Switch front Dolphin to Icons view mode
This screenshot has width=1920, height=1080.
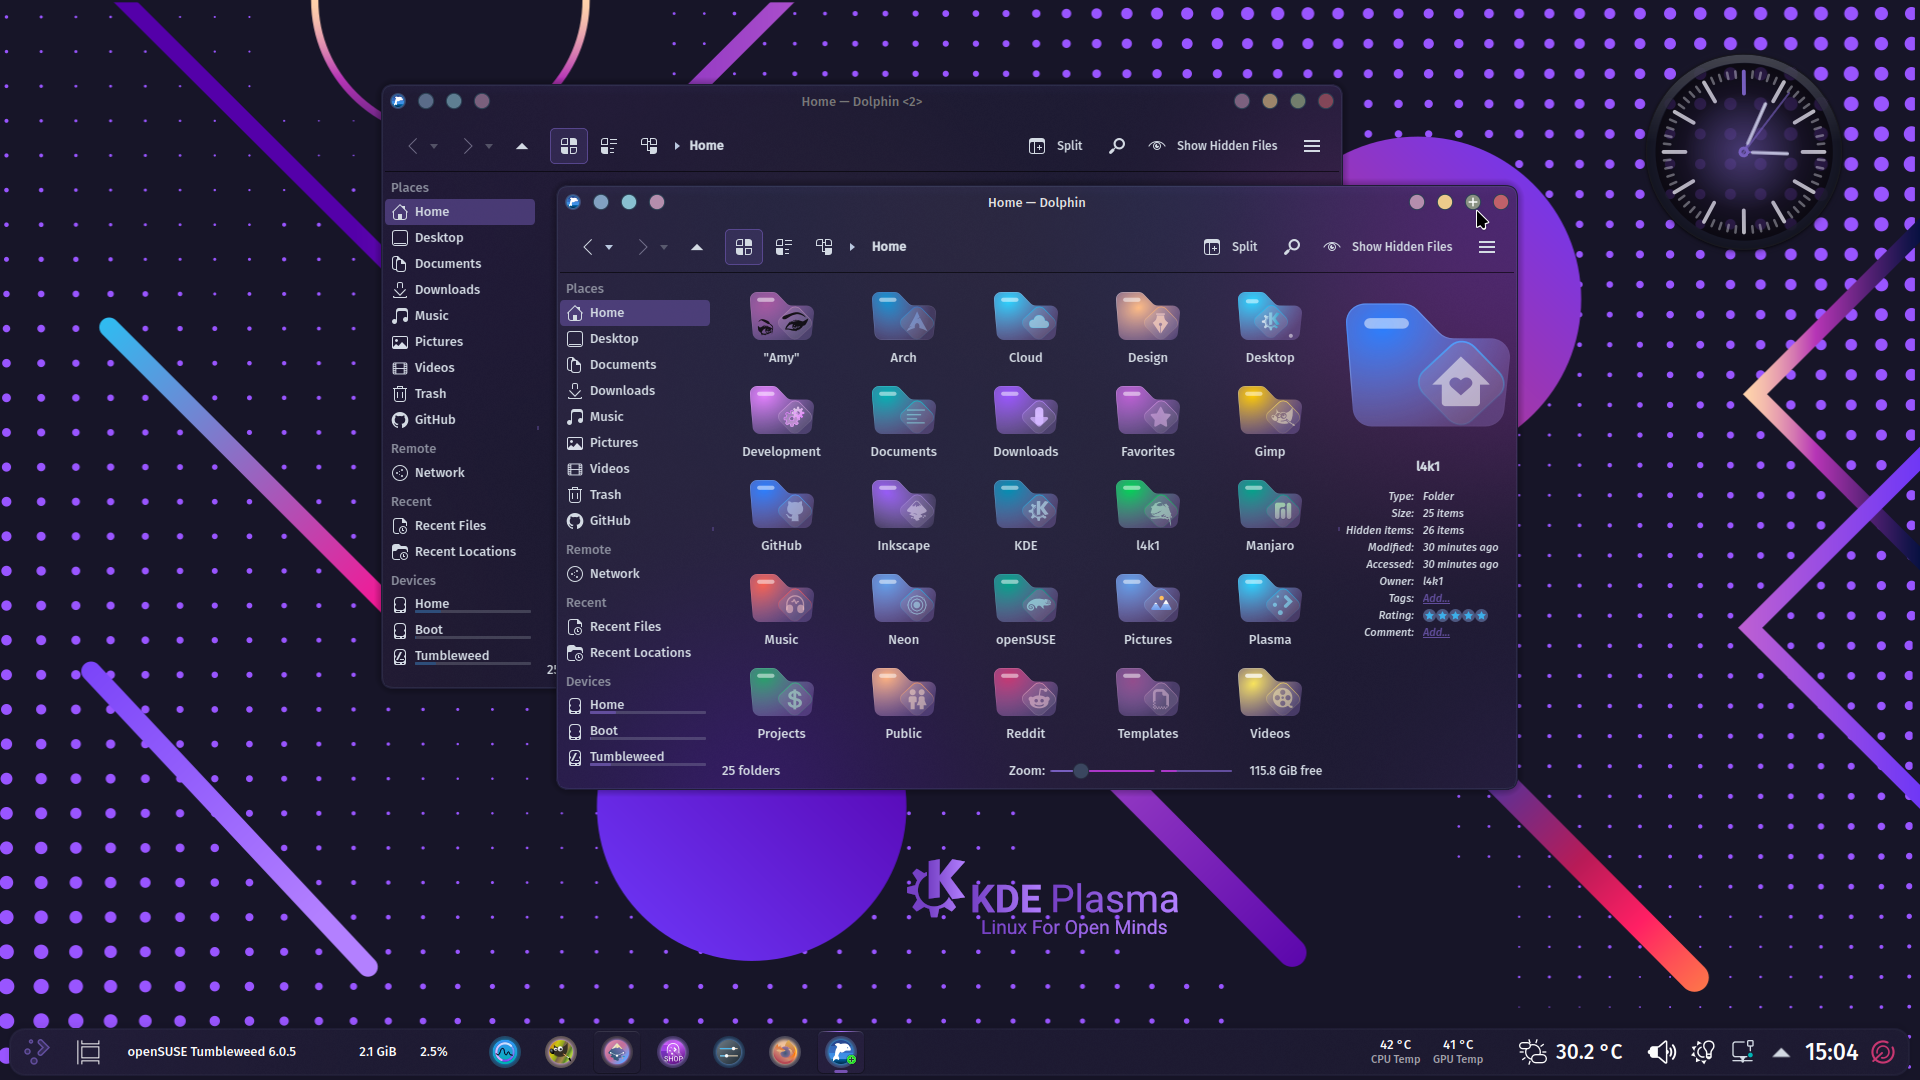744,247
